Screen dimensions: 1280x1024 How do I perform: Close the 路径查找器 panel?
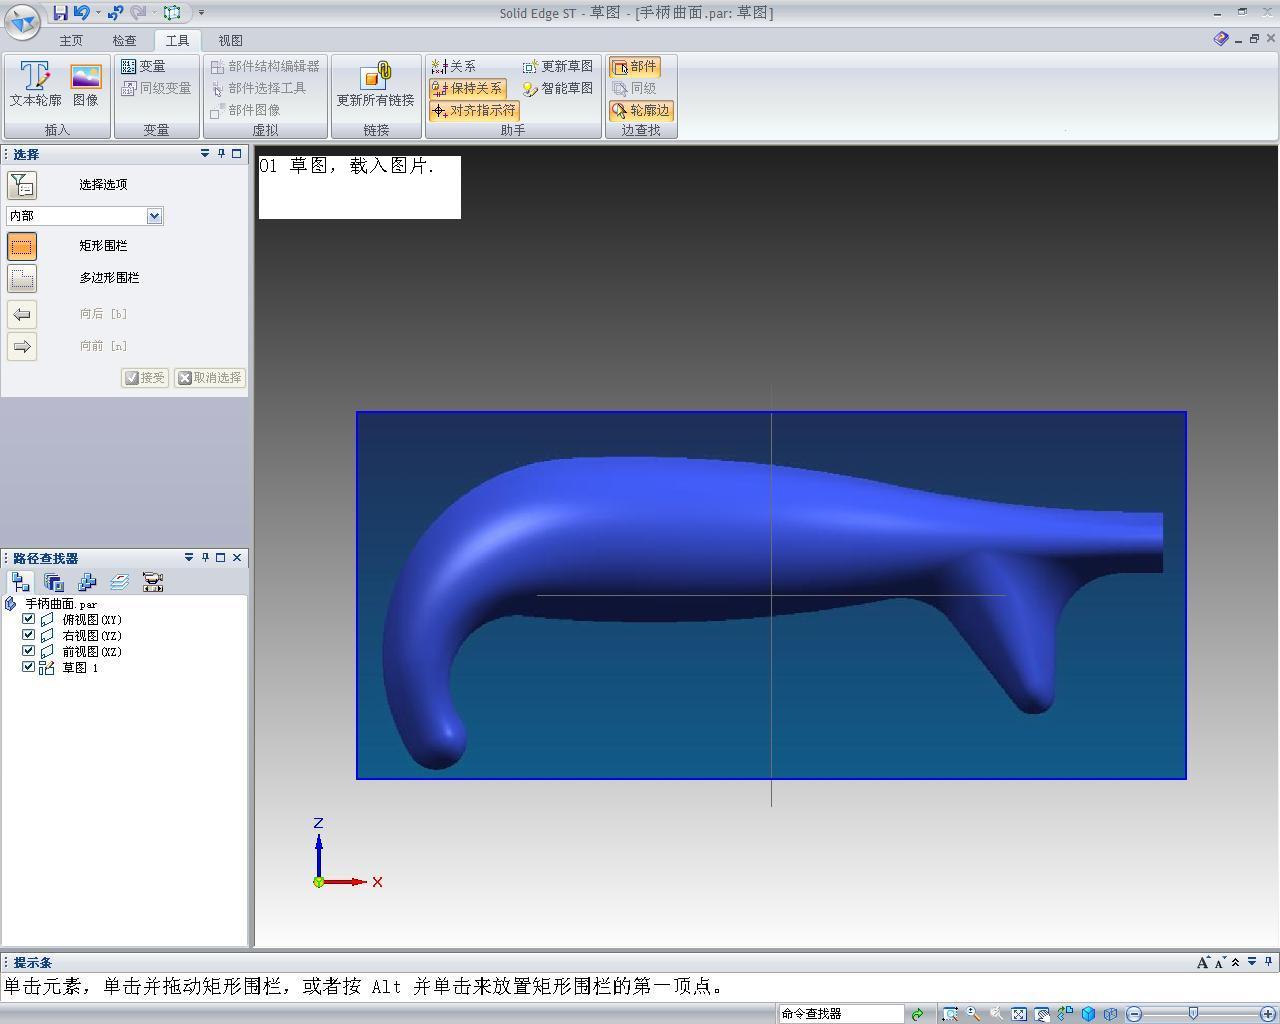click(237, 558)
